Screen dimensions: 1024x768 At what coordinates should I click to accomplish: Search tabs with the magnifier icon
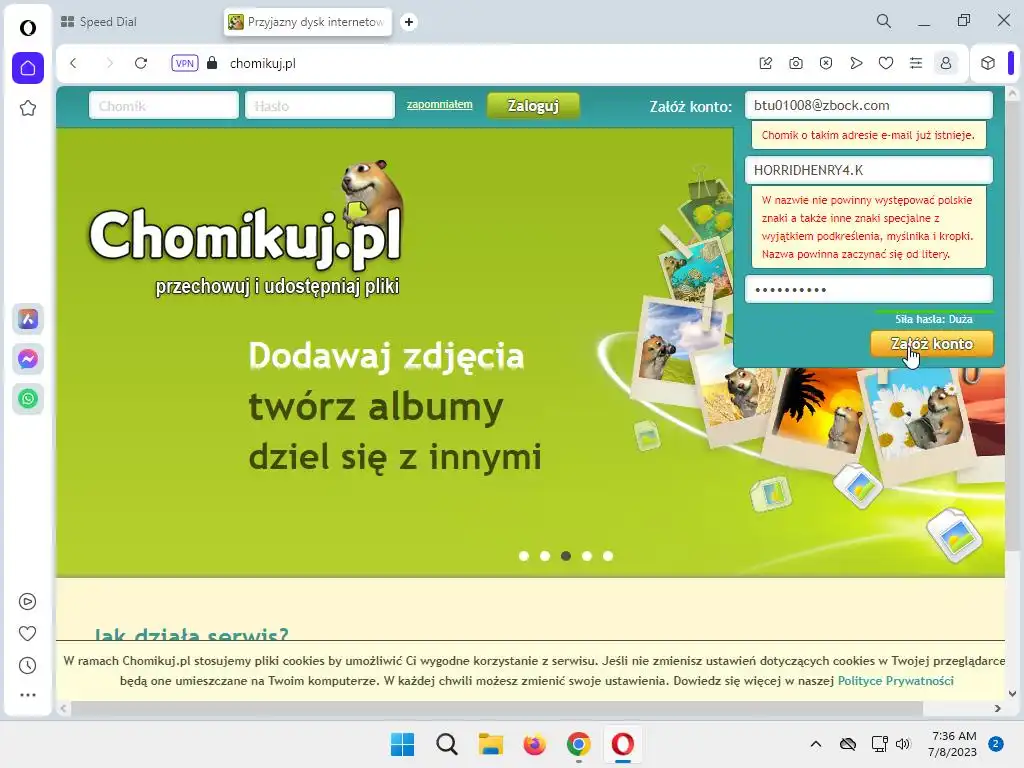pyautogui.click(x=884, y=21)
